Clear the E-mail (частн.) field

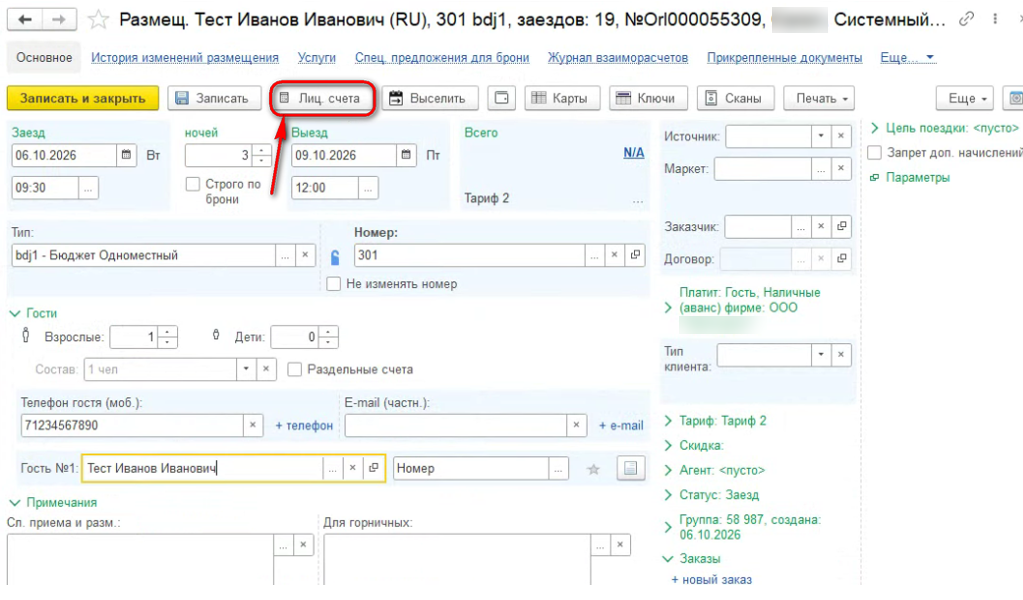pyautogui.click(x=576, y=425)
